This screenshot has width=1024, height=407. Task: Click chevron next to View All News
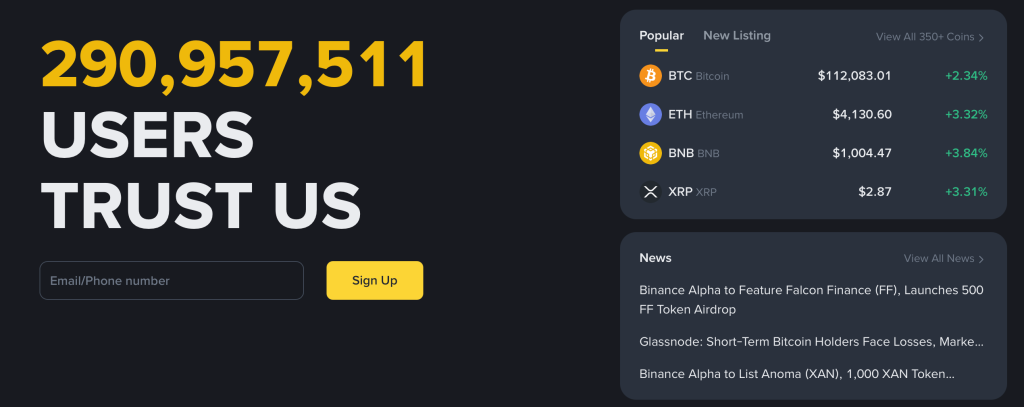(982, 259)
